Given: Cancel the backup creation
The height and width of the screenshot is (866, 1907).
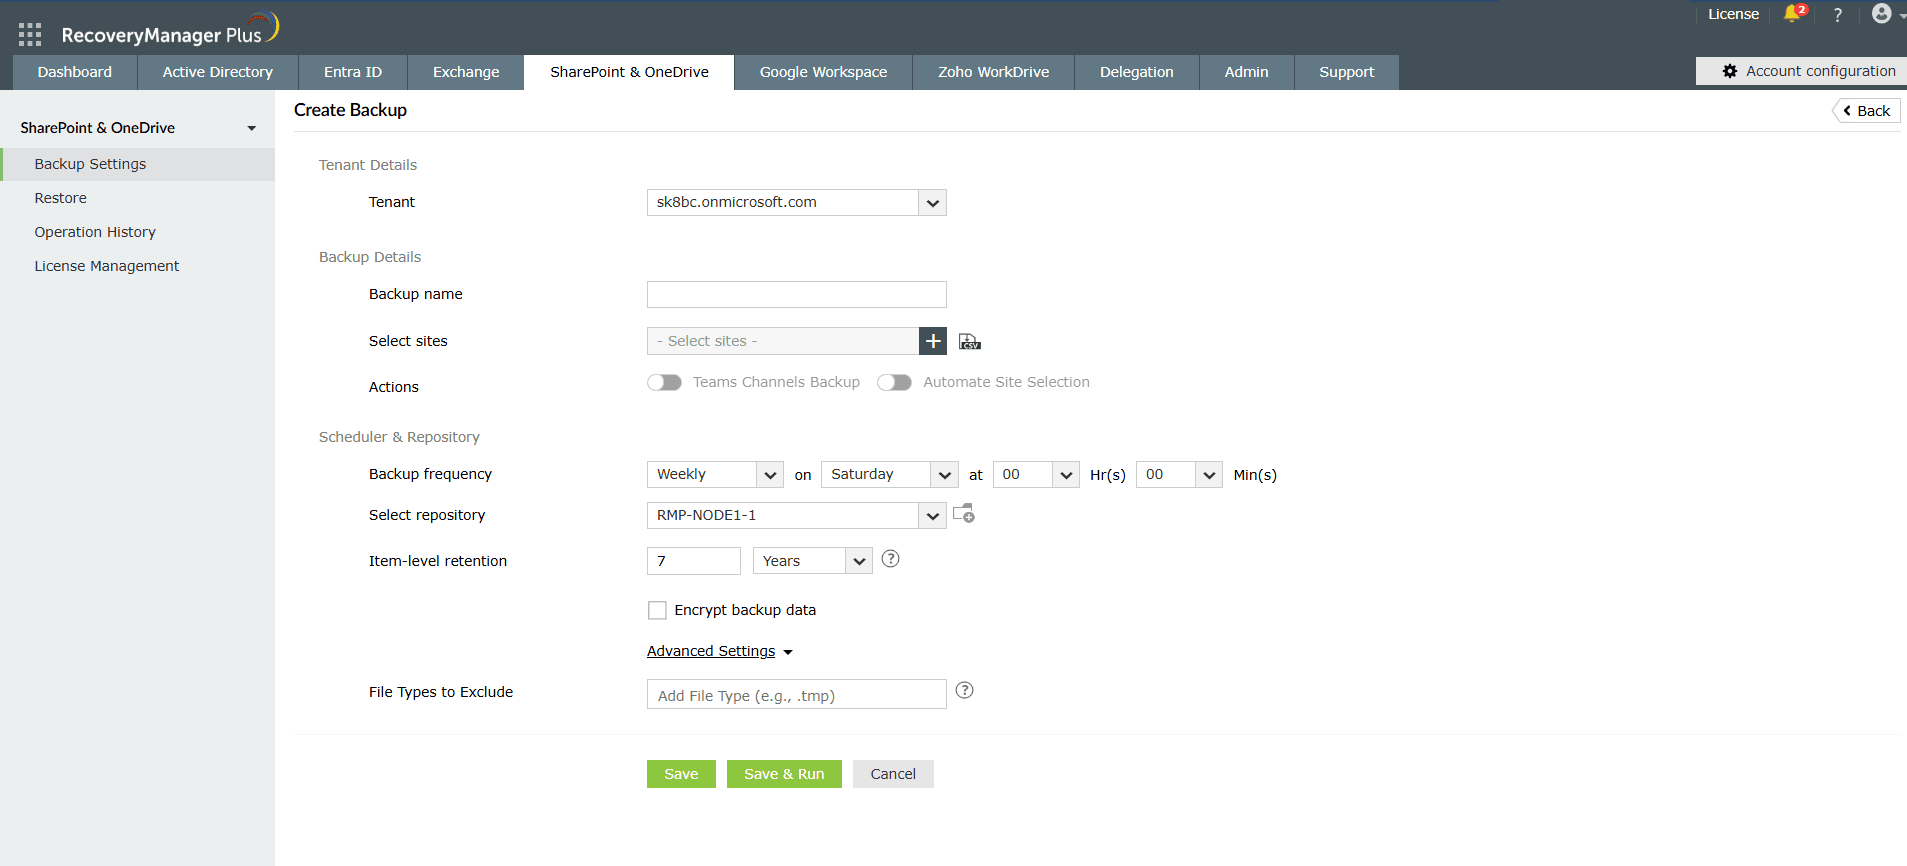Looking at the screenshot, I should 893,774.
